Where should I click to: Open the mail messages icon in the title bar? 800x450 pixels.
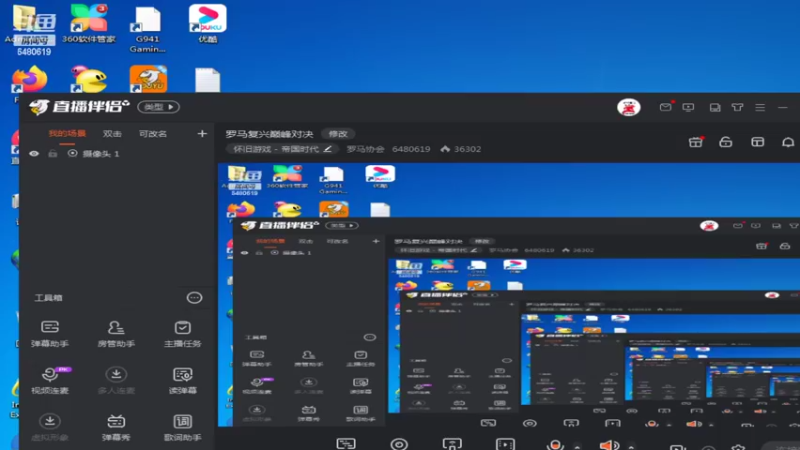[x=665, y=107]
